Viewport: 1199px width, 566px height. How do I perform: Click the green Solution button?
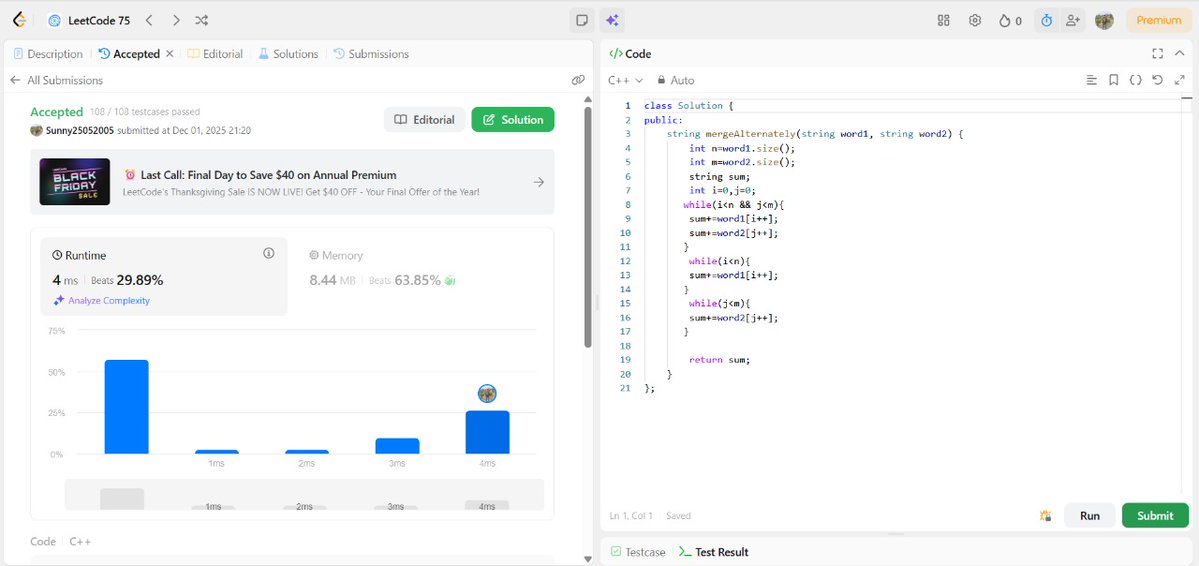513,119
